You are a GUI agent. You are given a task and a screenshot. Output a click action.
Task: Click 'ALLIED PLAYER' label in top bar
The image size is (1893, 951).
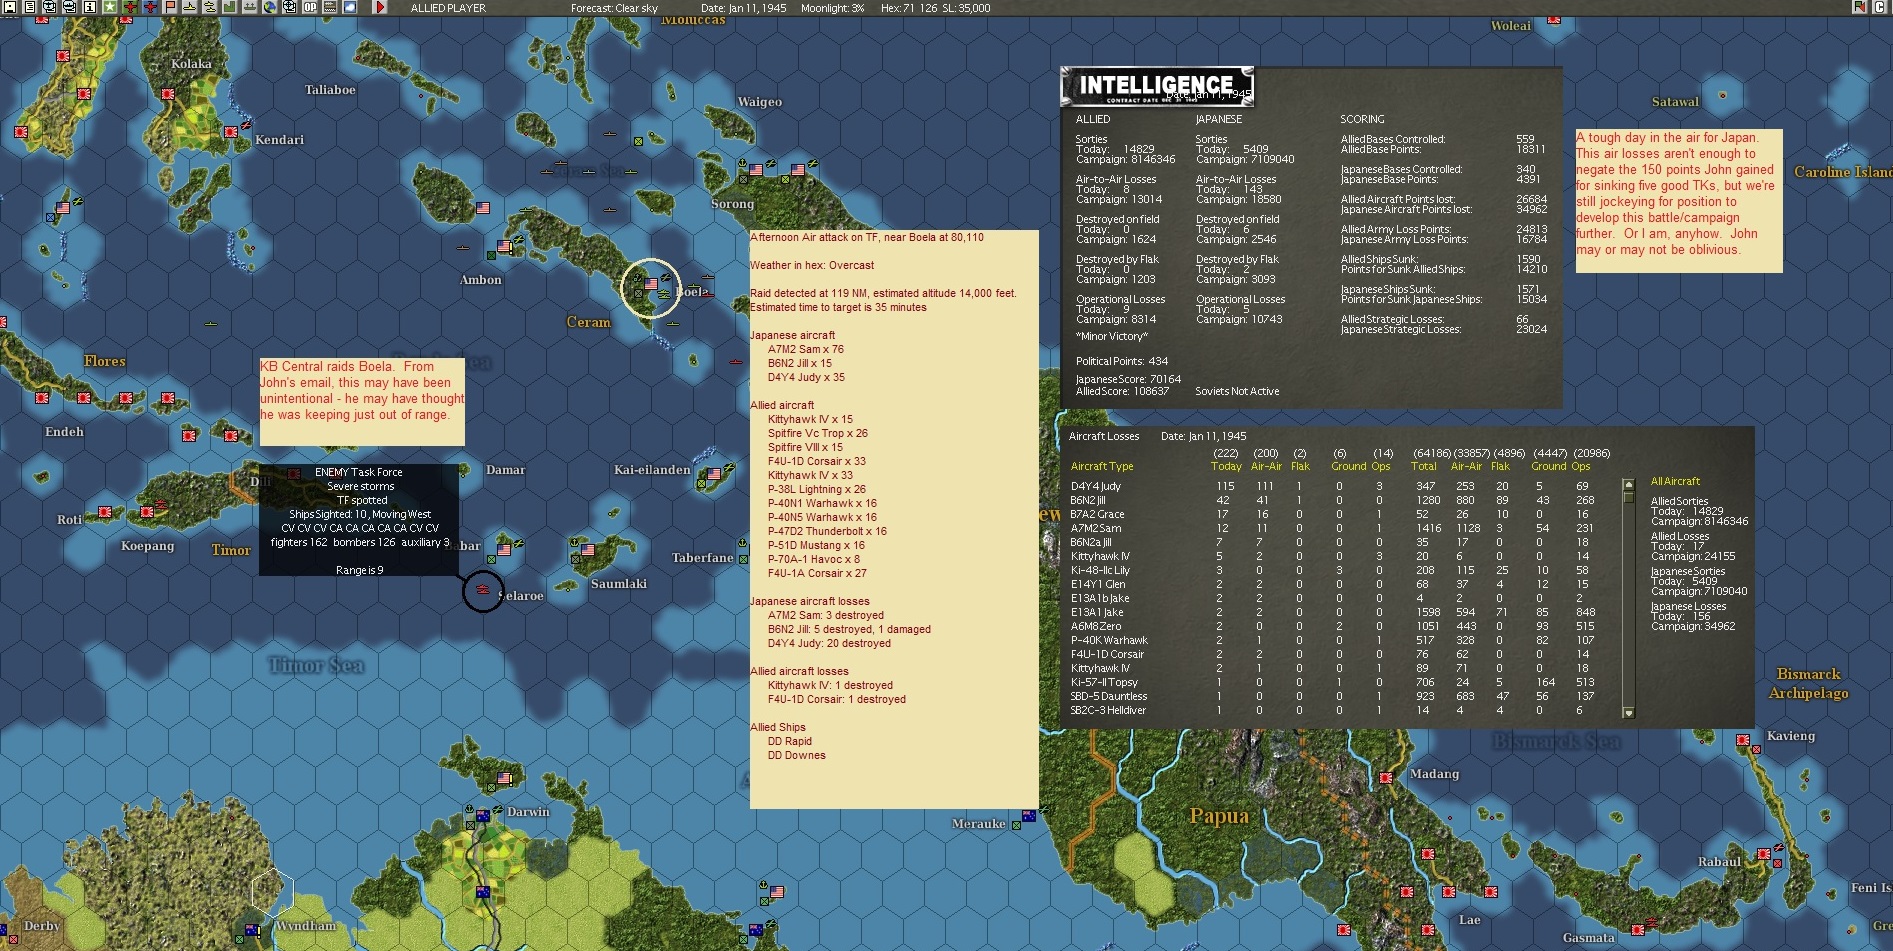[x=448, y=8]
